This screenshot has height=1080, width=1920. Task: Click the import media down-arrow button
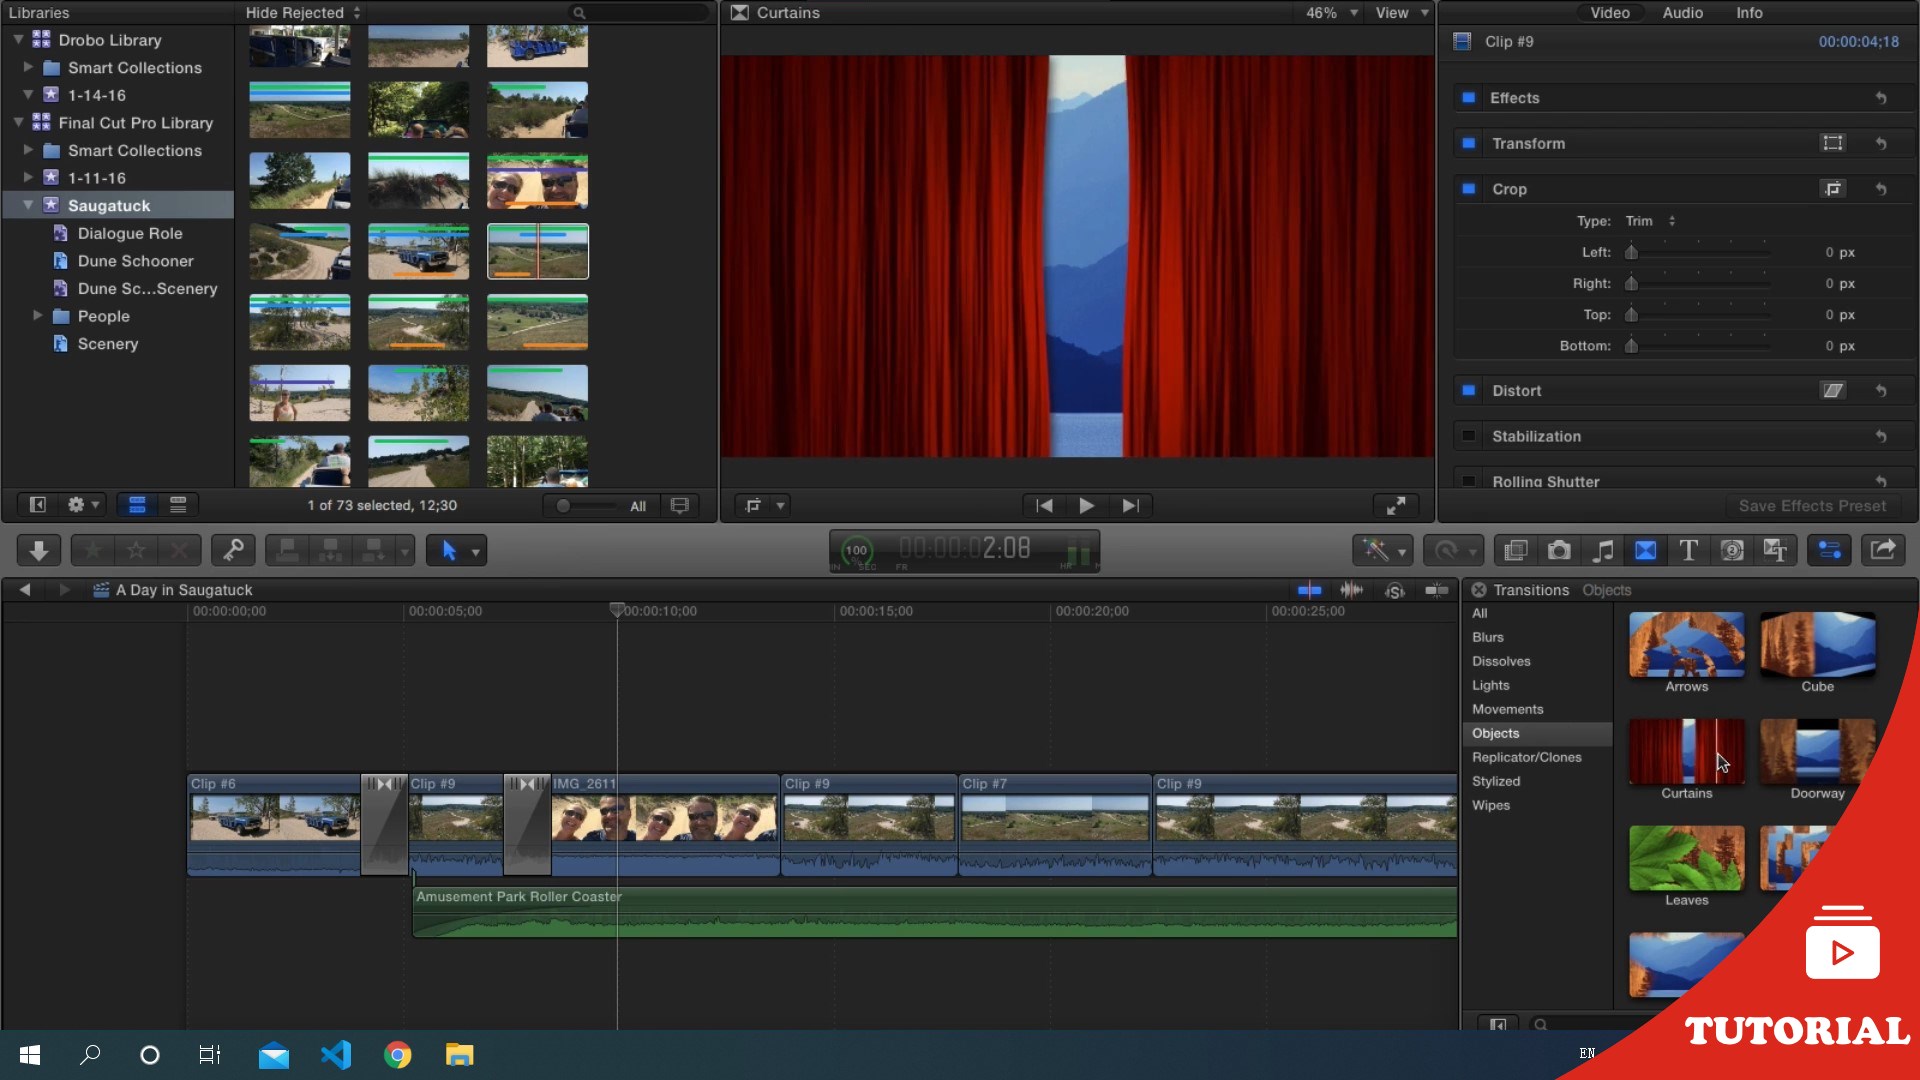click(x=39, y=550)
